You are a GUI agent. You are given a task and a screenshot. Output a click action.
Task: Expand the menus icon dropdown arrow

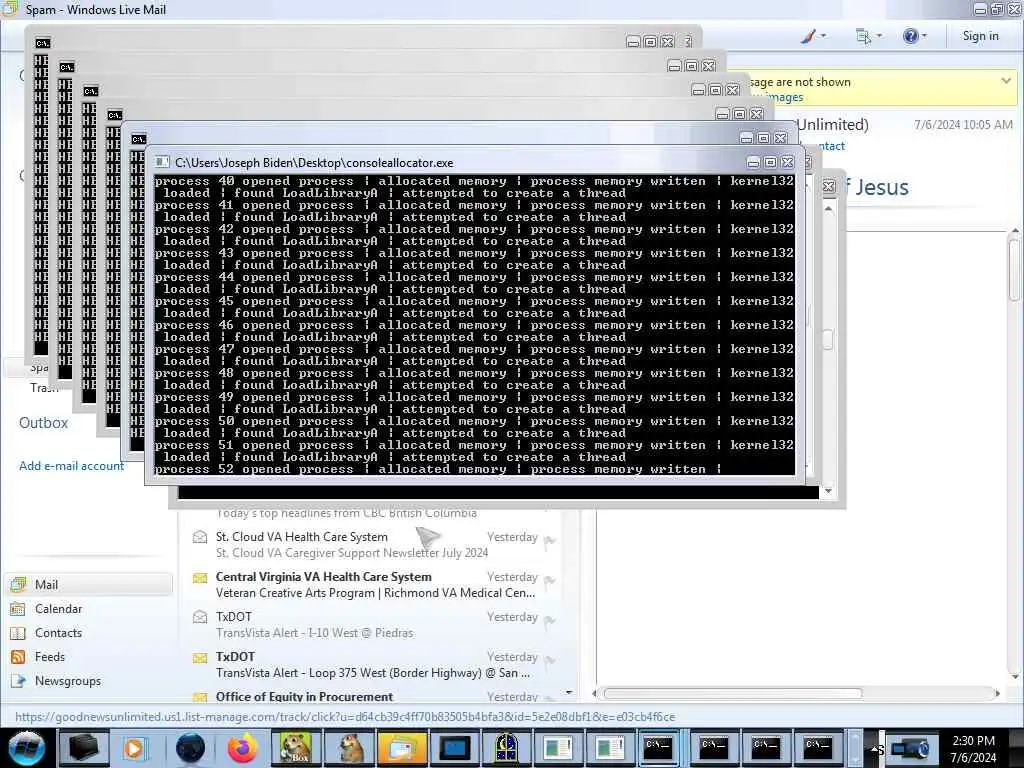(879, 36)
